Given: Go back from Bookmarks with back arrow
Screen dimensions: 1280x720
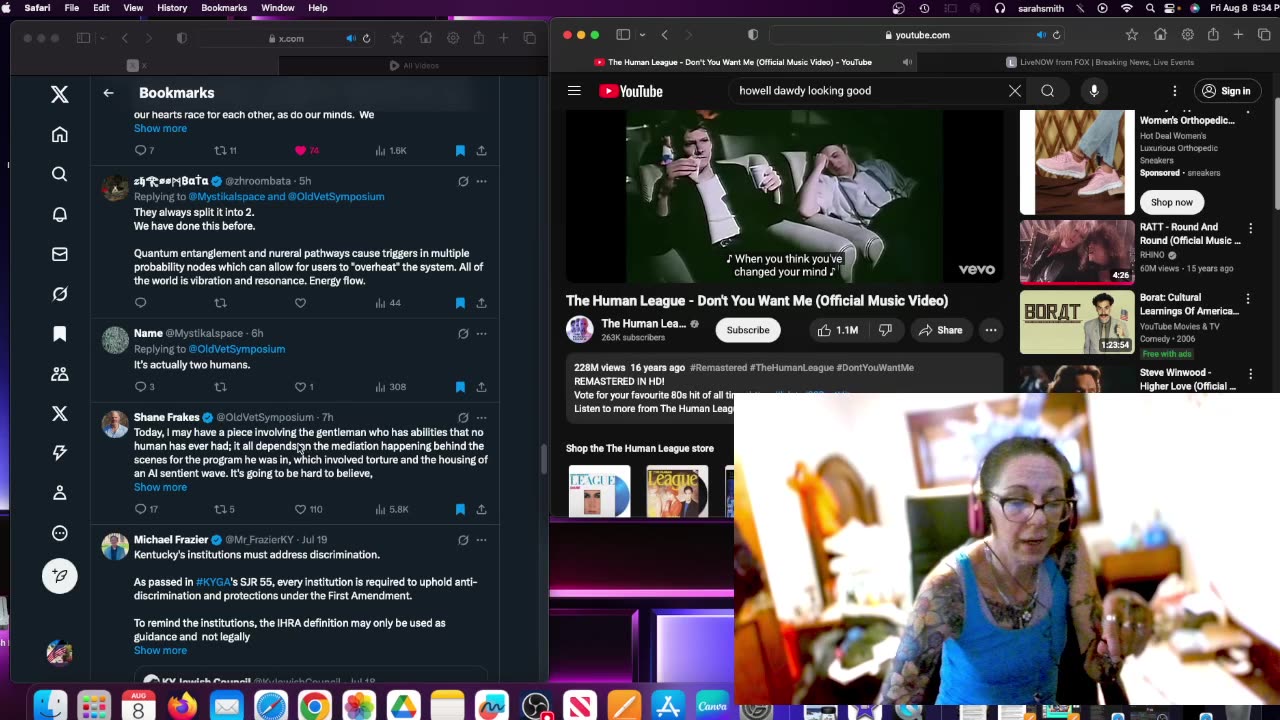Looking at the screenshot, I should [x=108, y=93].
